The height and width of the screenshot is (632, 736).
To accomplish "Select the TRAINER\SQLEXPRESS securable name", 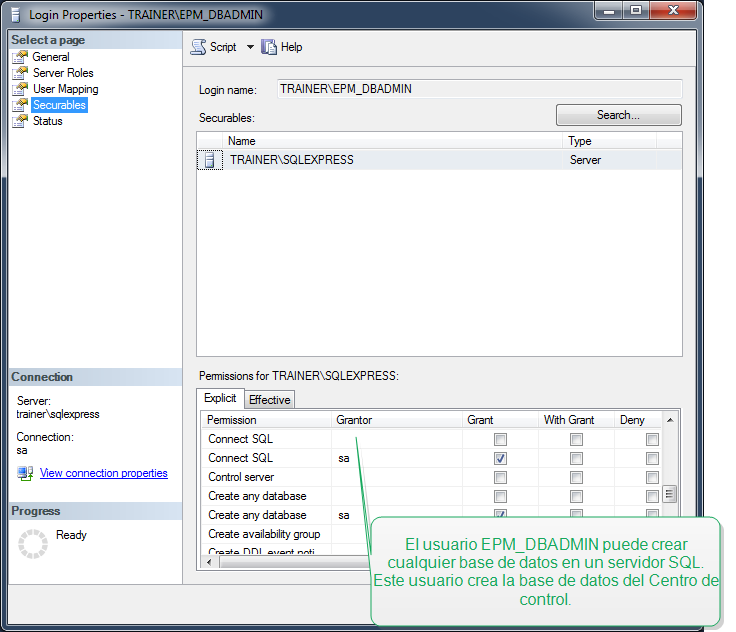I will [x=291, y=160].
